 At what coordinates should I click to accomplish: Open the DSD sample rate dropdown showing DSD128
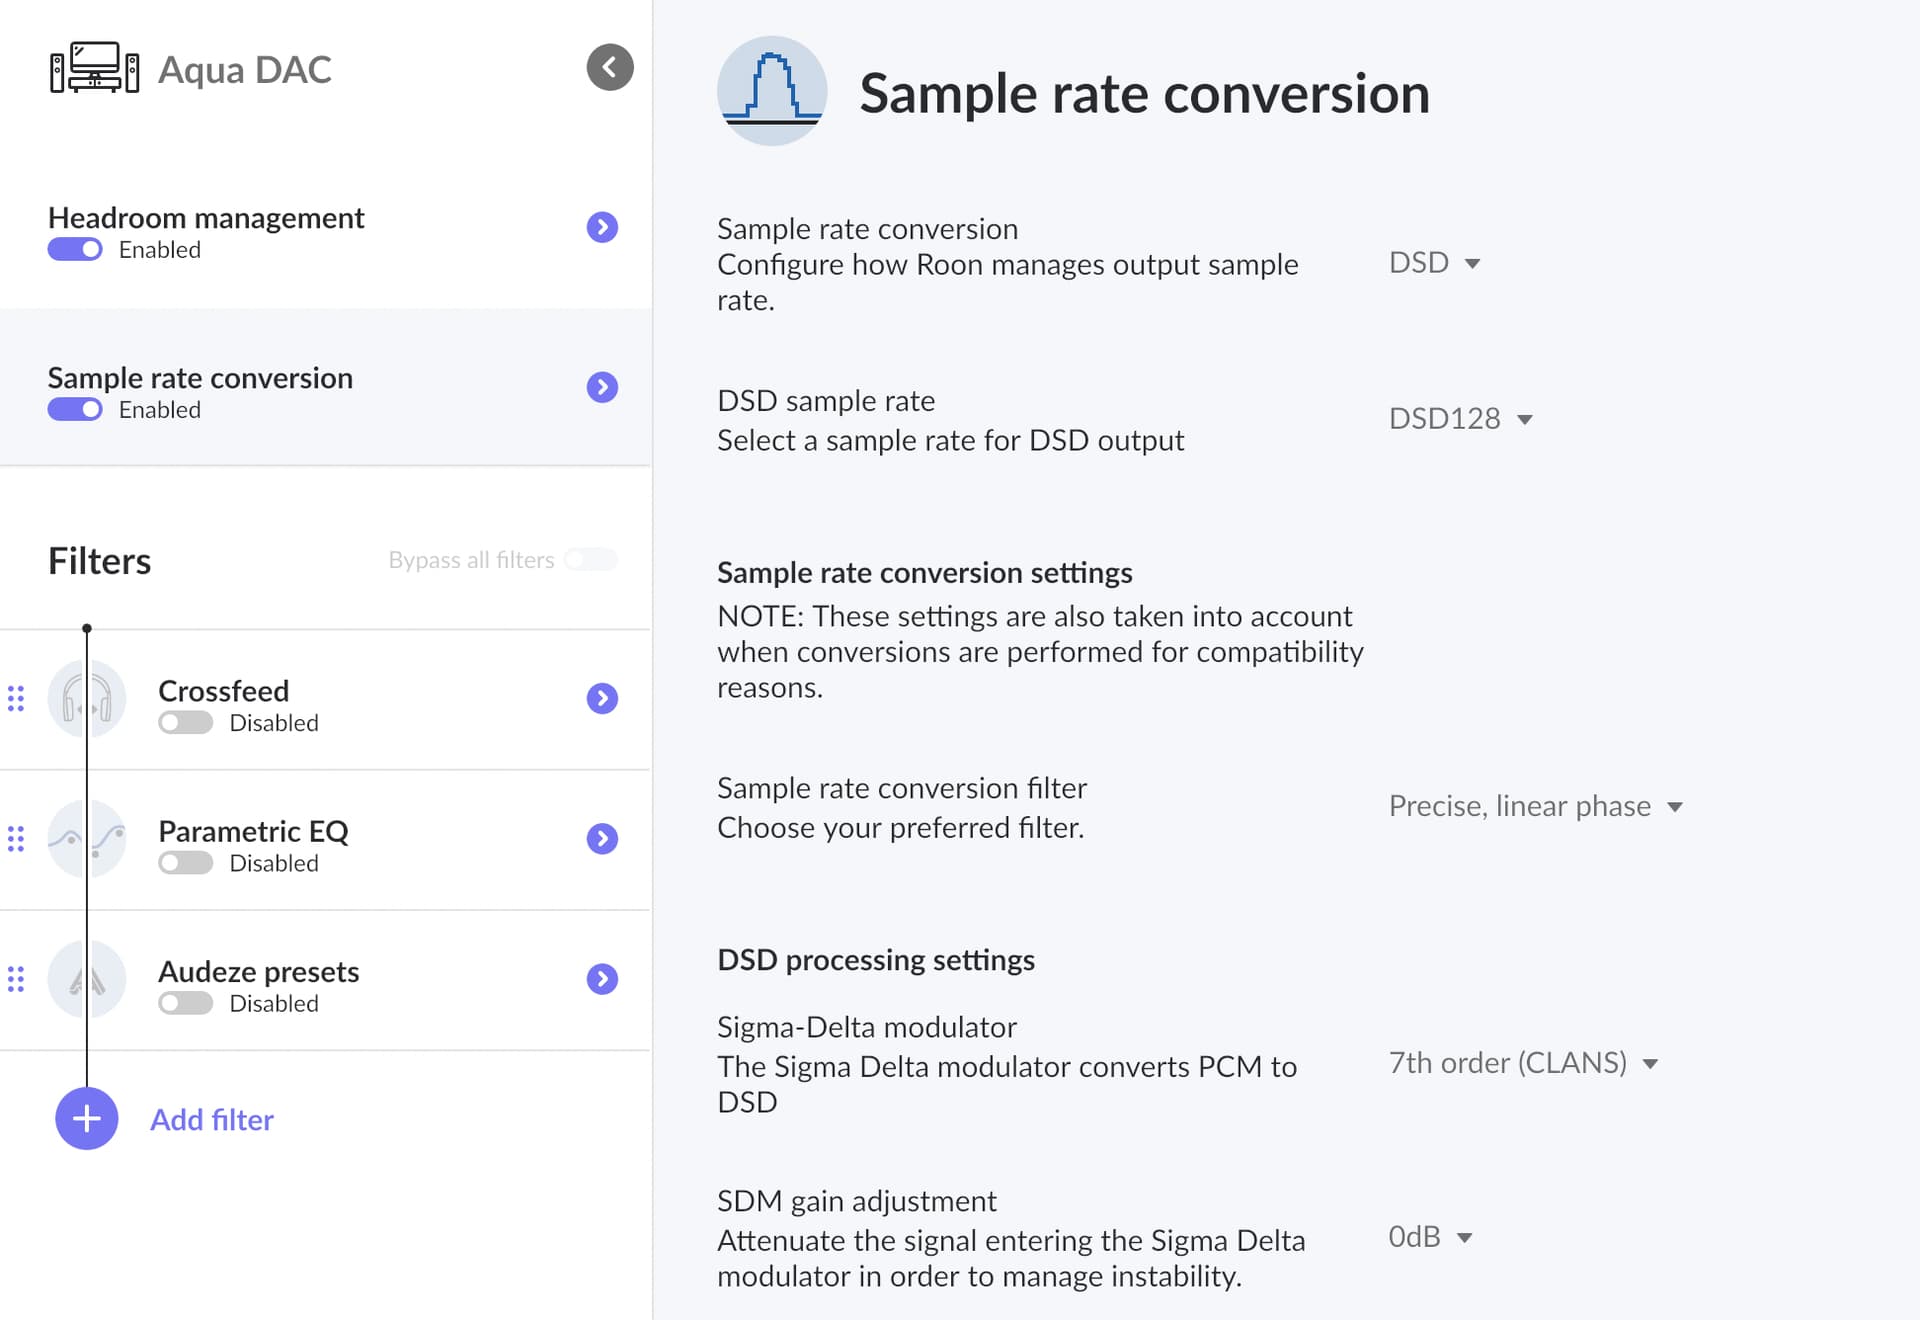point(1461,418)
